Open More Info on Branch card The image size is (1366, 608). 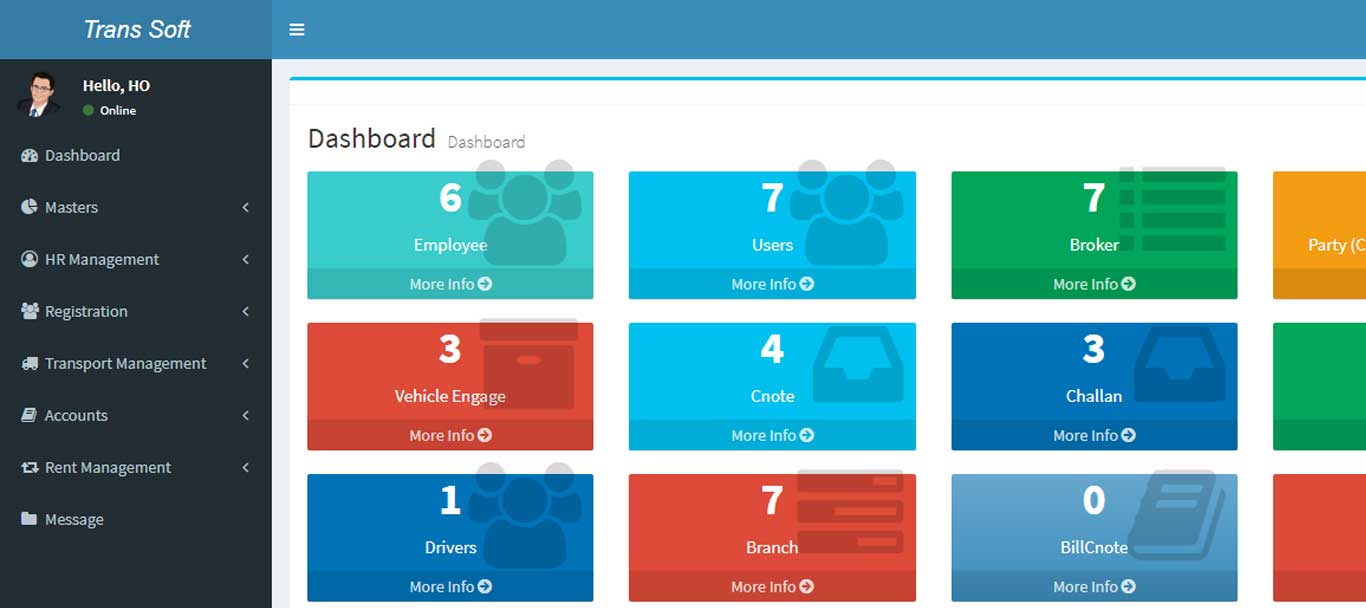coord(772,587)
